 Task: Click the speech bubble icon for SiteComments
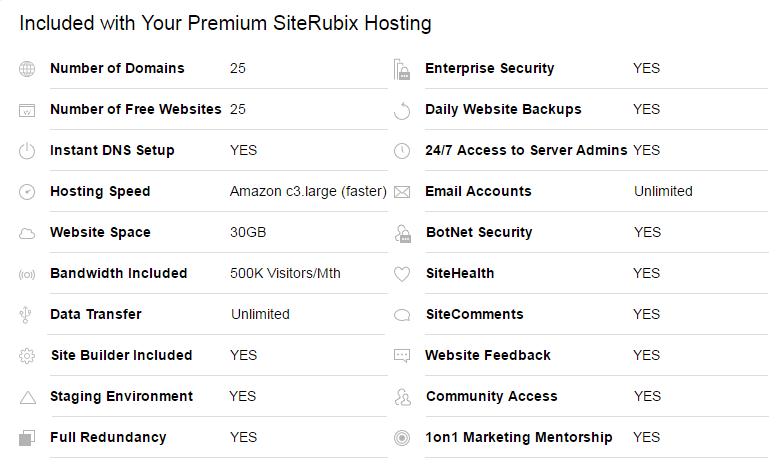(402, 315)
